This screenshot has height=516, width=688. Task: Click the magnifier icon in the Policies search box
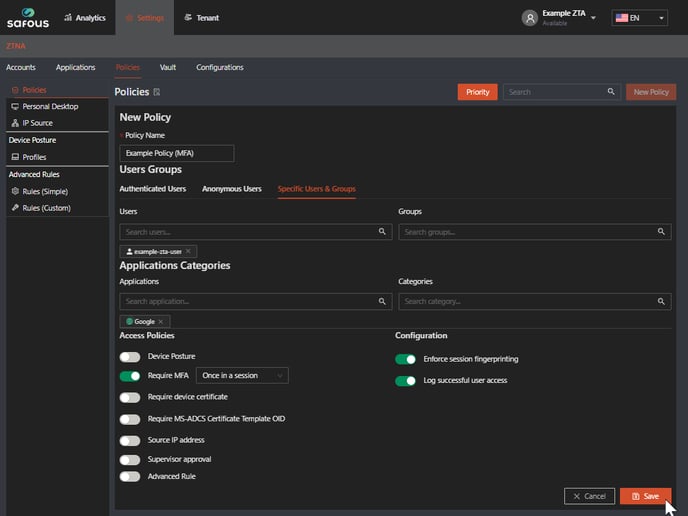coord(611,92)
